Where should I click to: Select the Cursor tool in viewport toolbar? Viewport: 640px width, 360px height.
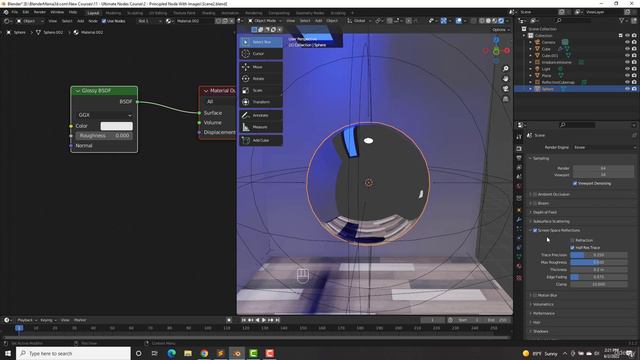261,53
